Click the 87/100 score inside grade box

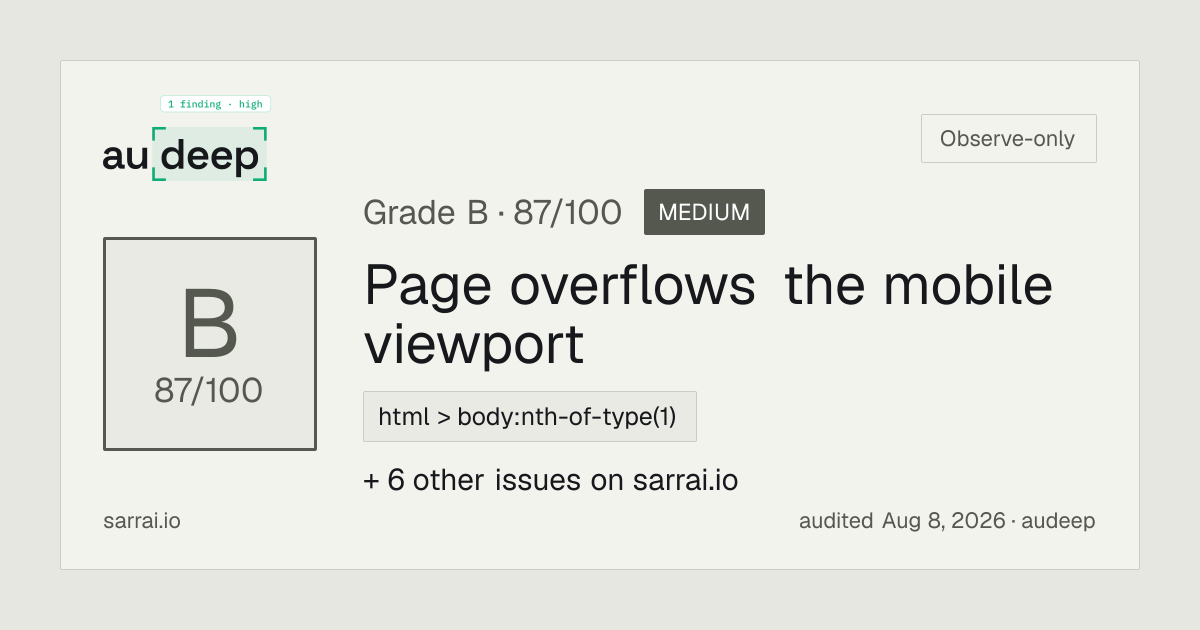click(209, 391)
